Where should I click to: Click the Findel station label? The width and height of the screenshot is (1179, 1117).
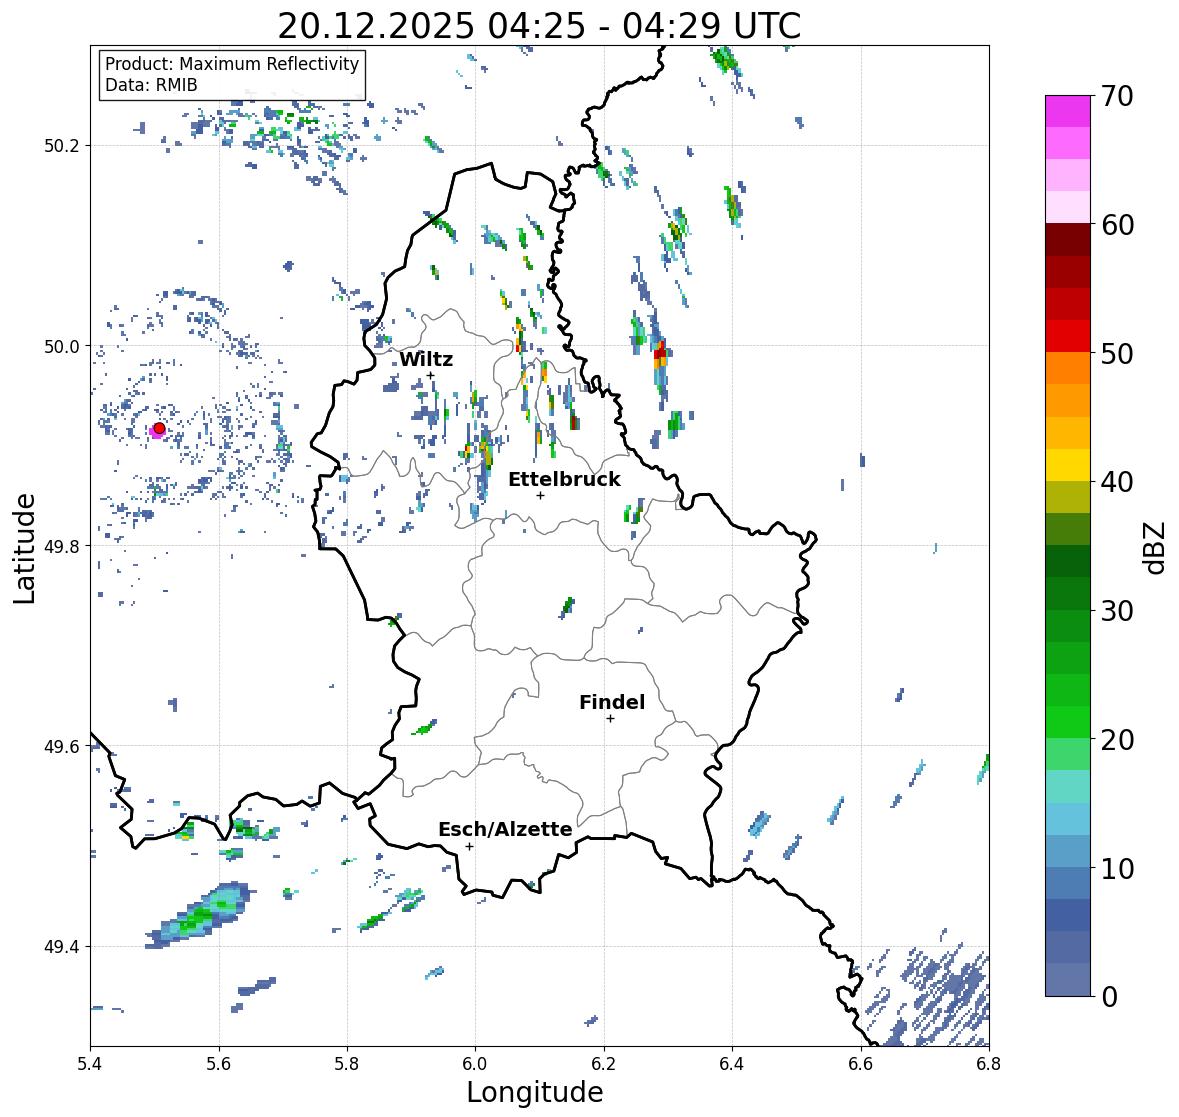point(611,702)
